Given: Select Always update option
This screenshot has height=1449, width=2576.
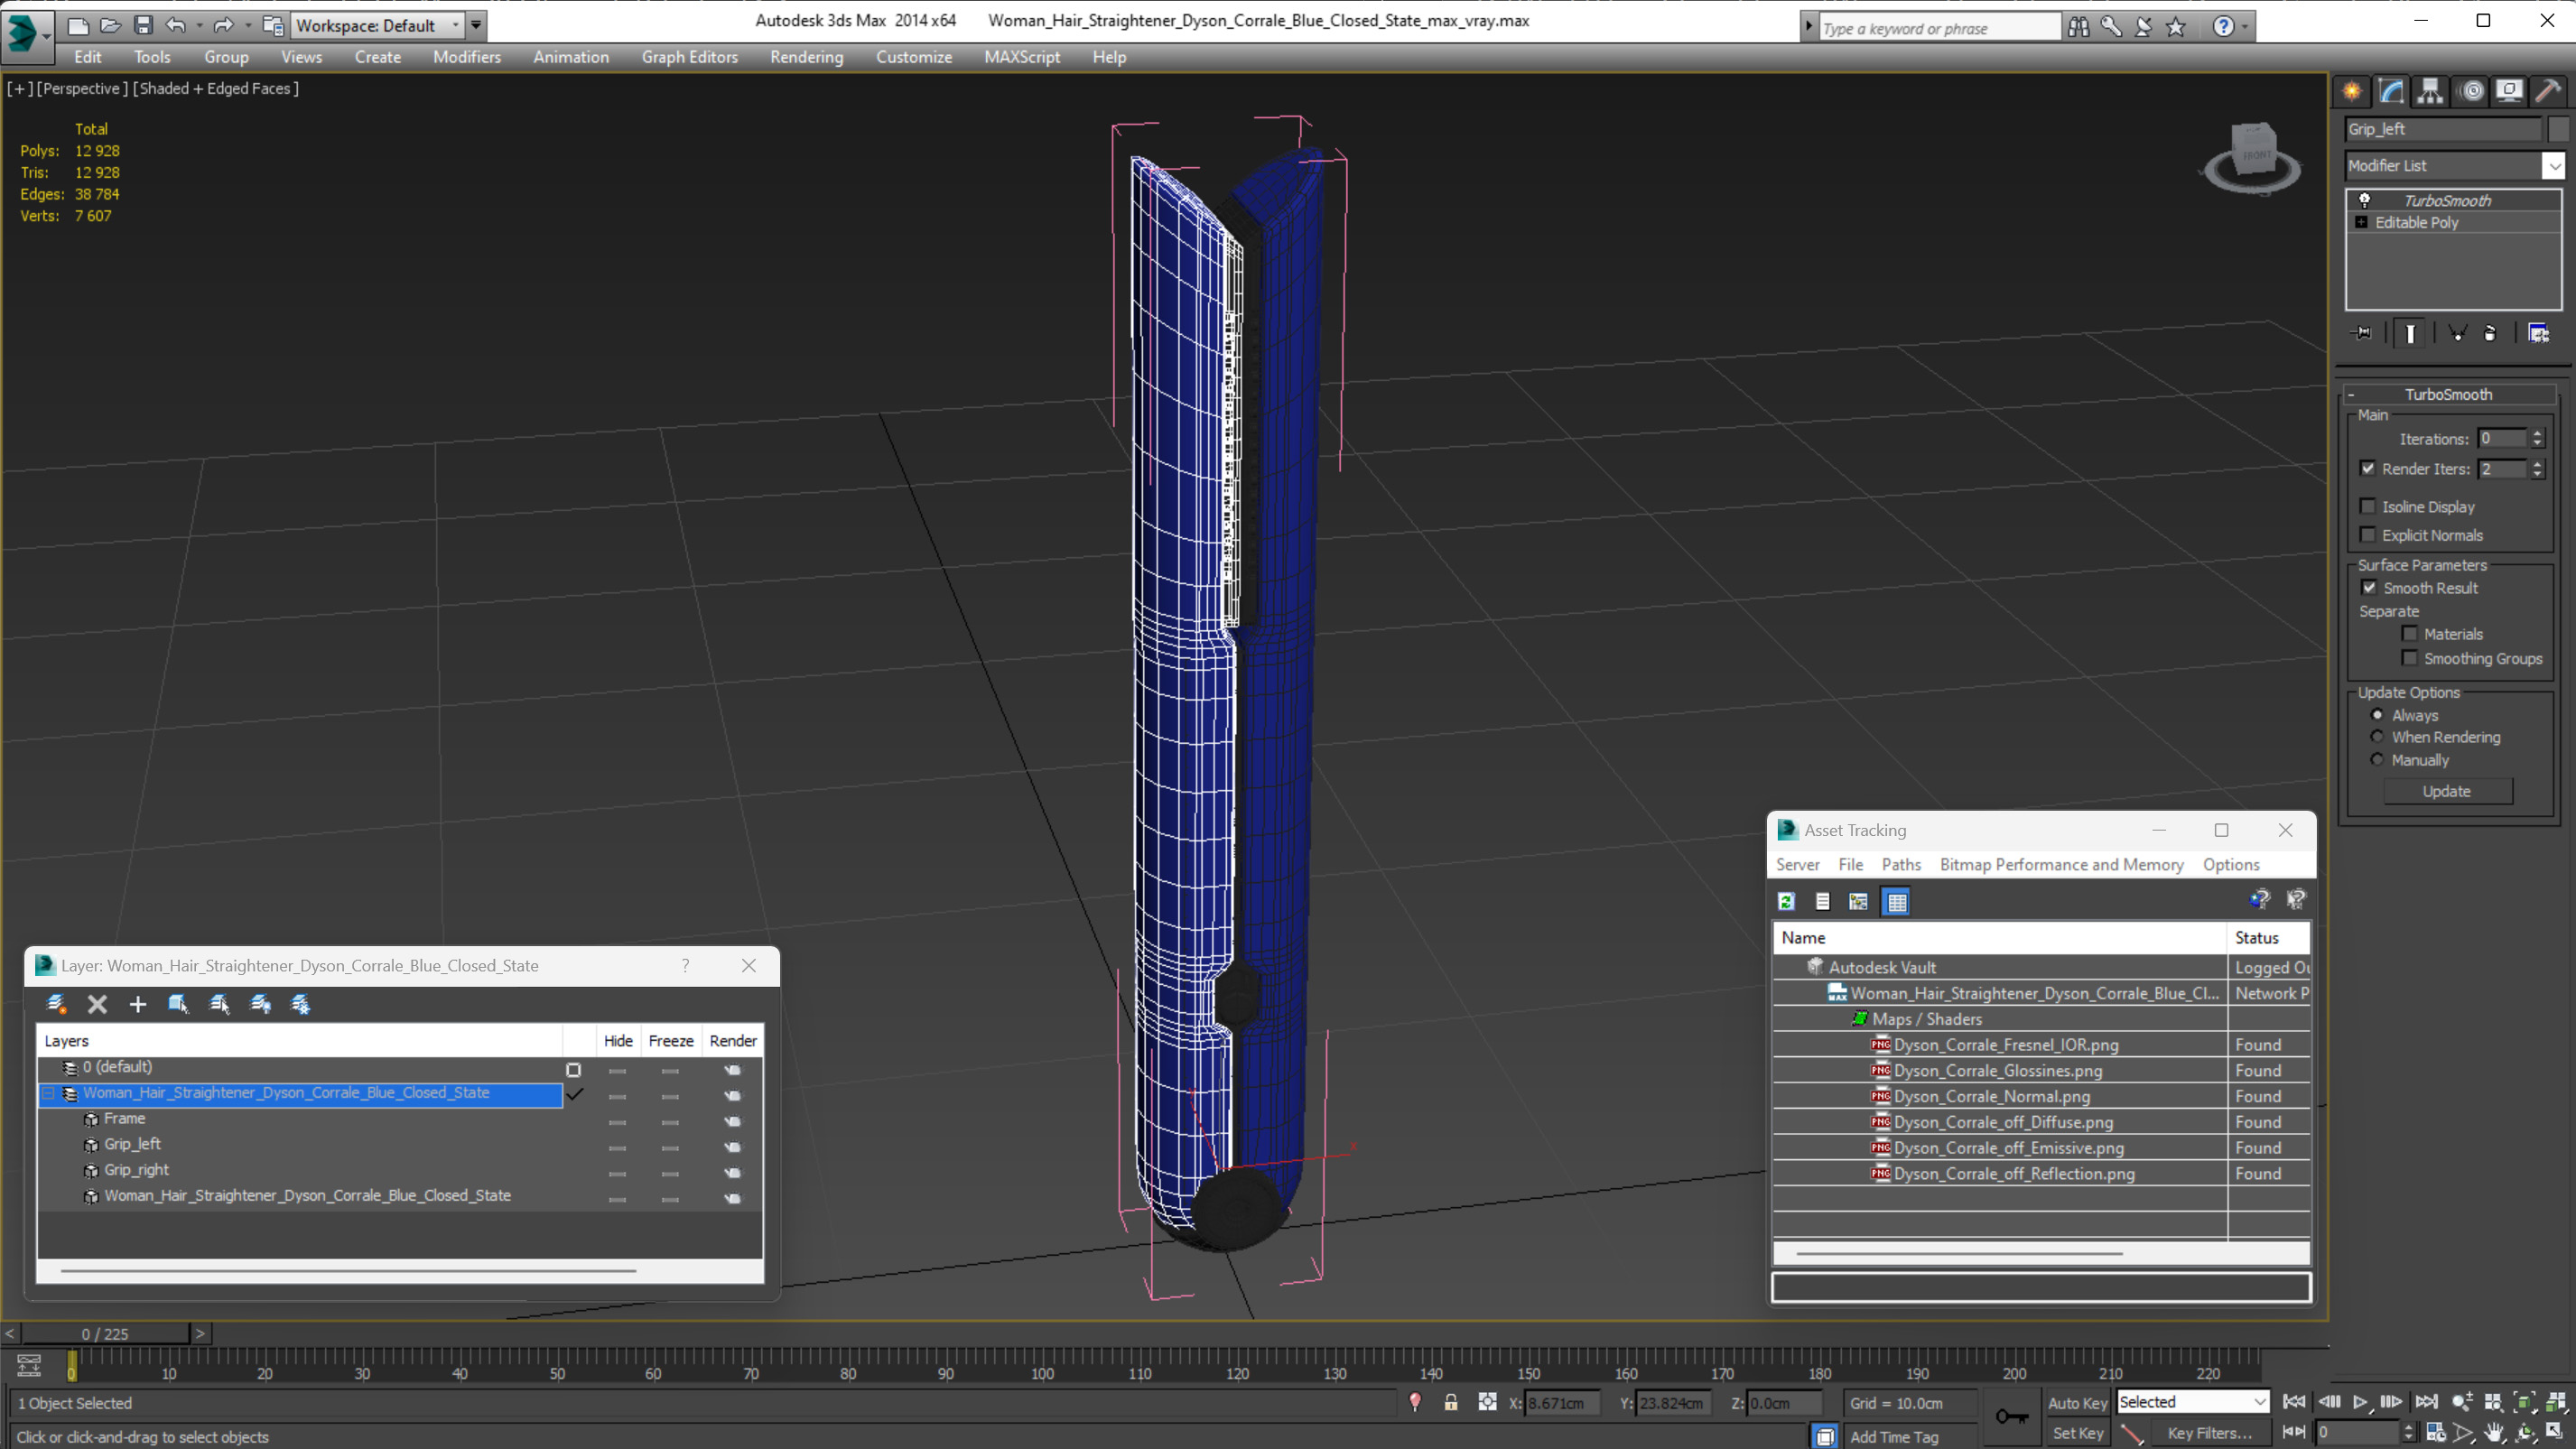Looking at the screenshot, I should click(x=2377, y=714).
